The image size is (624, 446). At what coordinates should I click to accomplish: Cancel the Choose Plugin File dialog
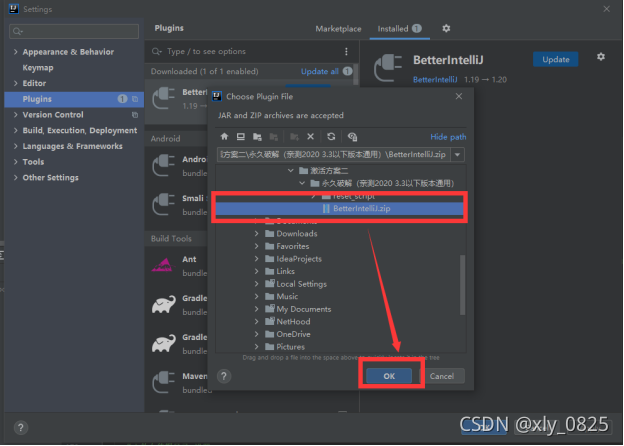click(442, 376)
